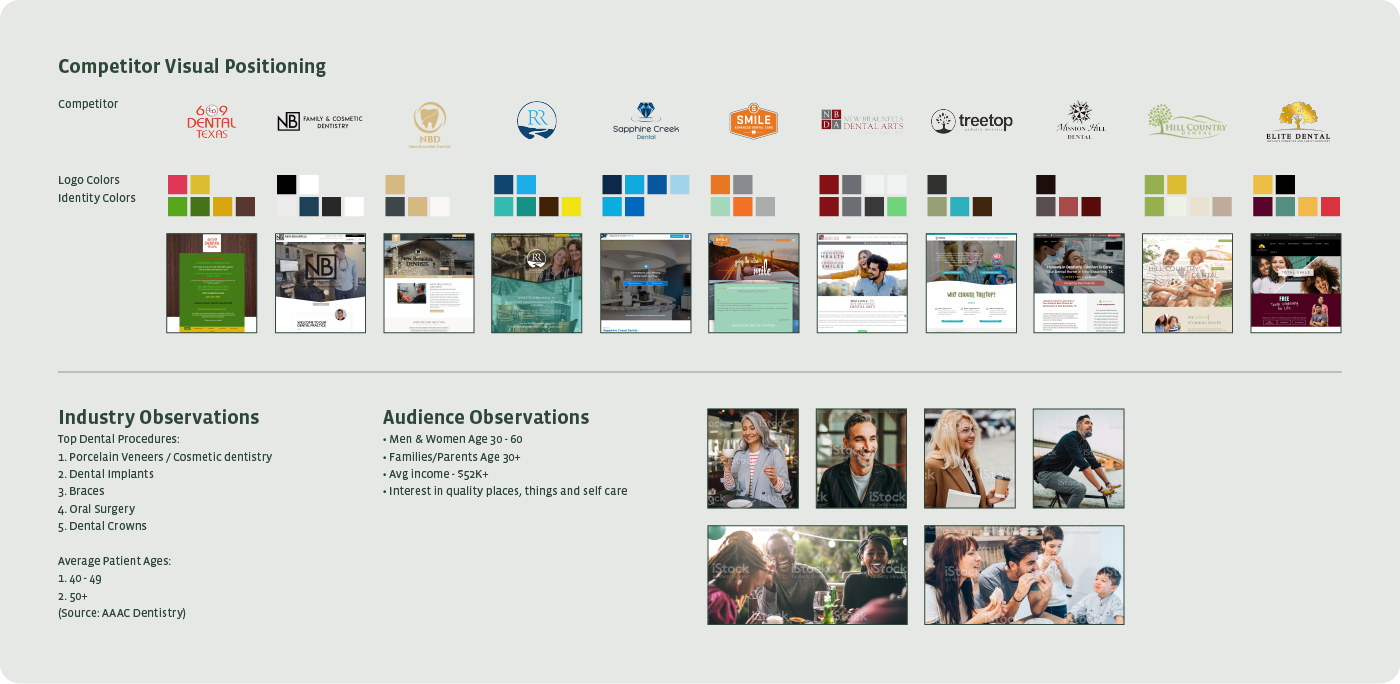The height and width of the screenshot is (684, 1400).
Task: Select the Families/Parents Age 30+ bullet
Action: coord(452,457)
